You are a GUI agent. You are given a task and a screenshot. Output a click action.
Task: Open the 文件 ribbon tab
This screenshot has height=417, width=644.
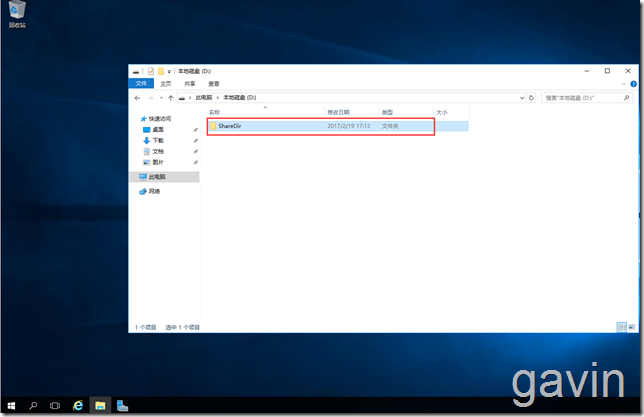click(x=141, y=83)
